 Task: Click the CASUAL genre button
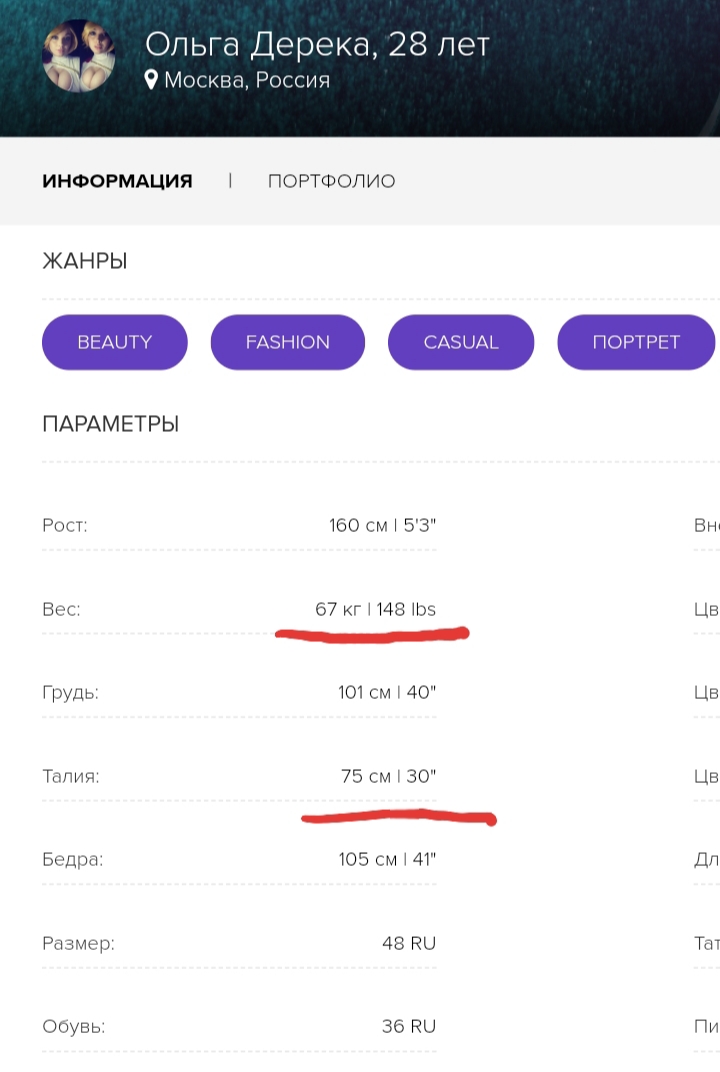point(460,342)
